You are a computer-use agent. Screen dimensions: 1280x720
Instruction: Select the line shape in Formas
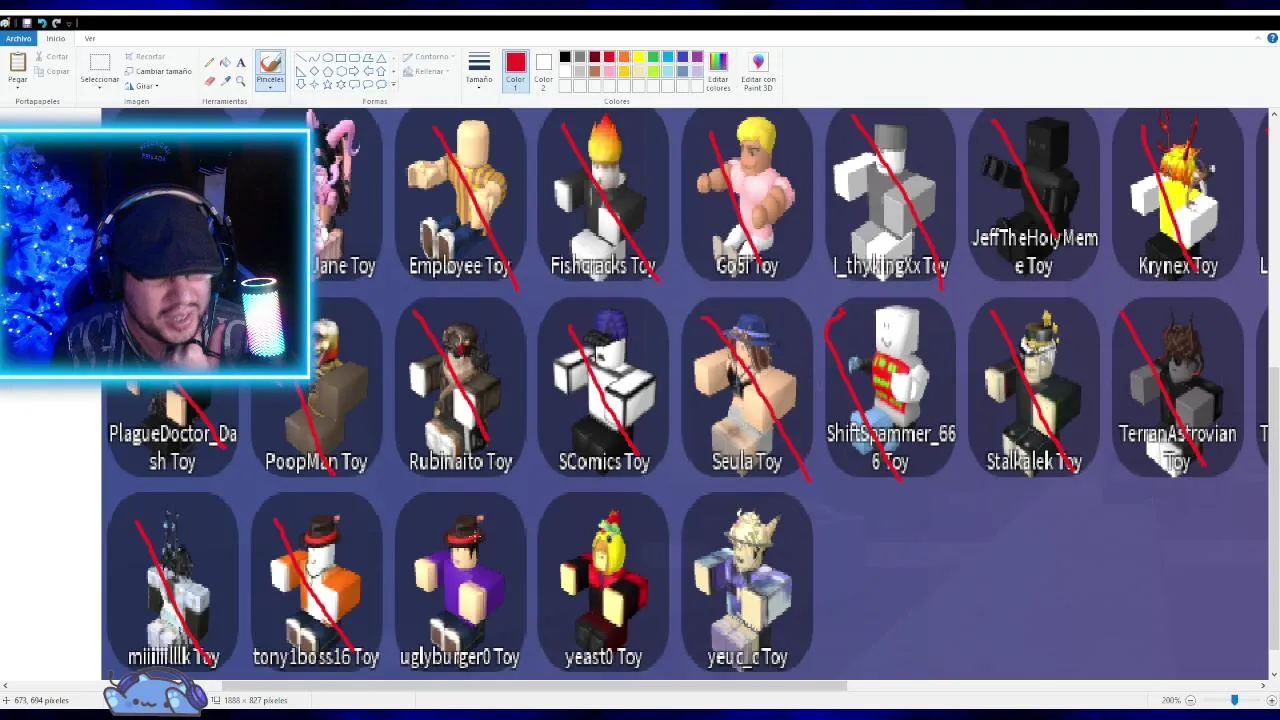click(x=301, y=58)
